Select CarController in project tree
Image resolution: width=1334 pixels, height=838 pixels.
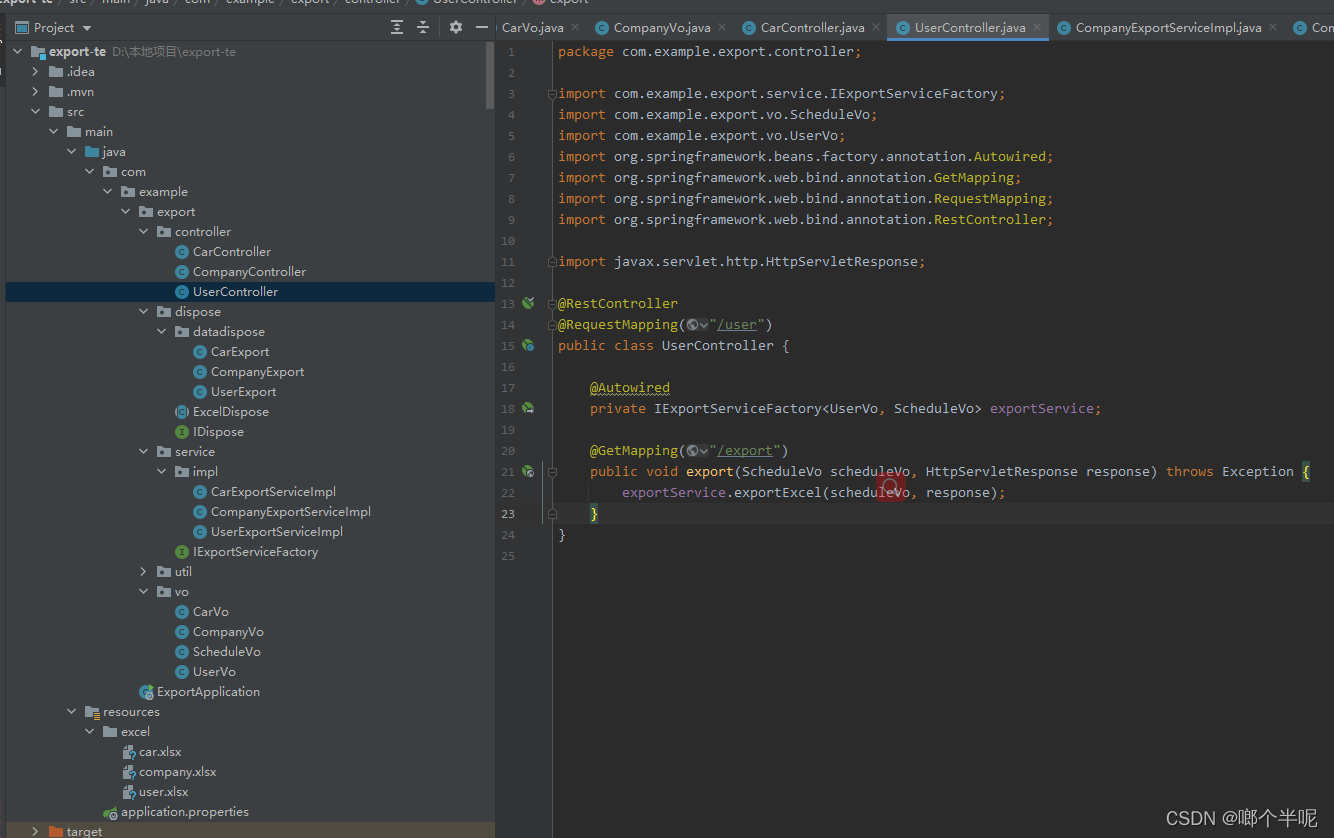231,252
